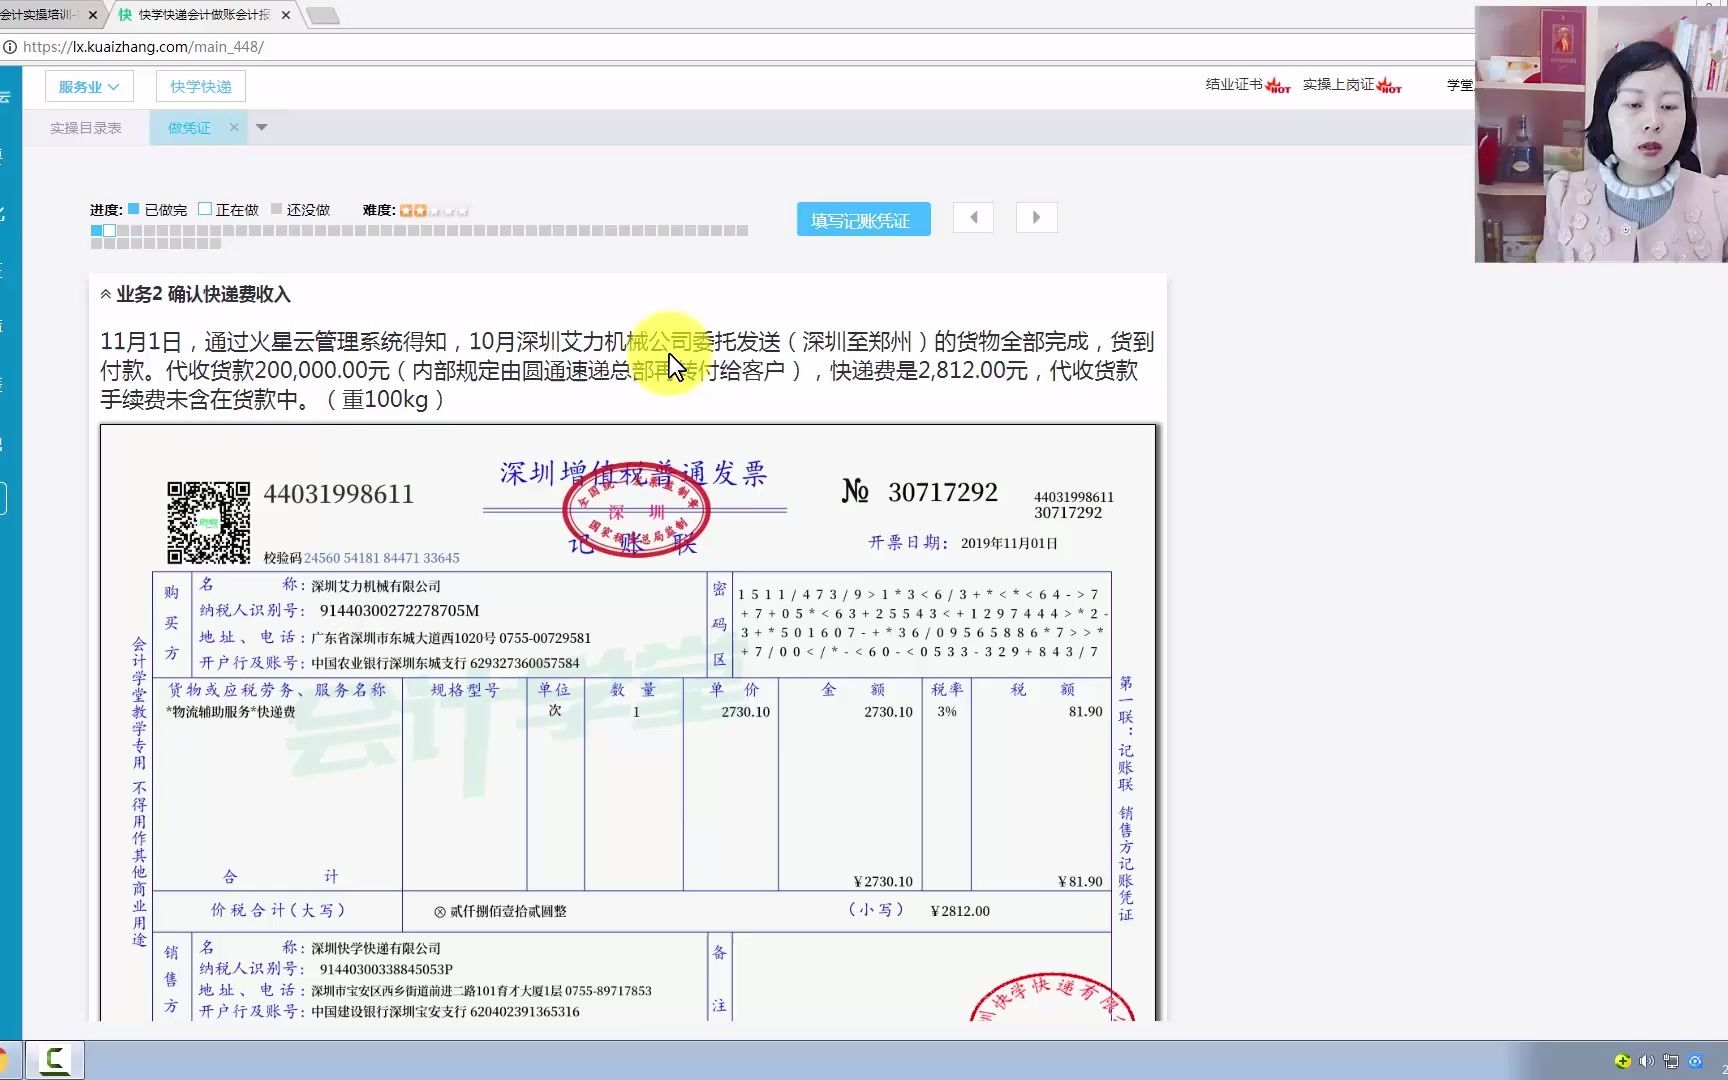Screen dimensions: 1728x1080
Task: Close the 做凭证 tab
Action: pyautogui.click(x=234, y=127)
